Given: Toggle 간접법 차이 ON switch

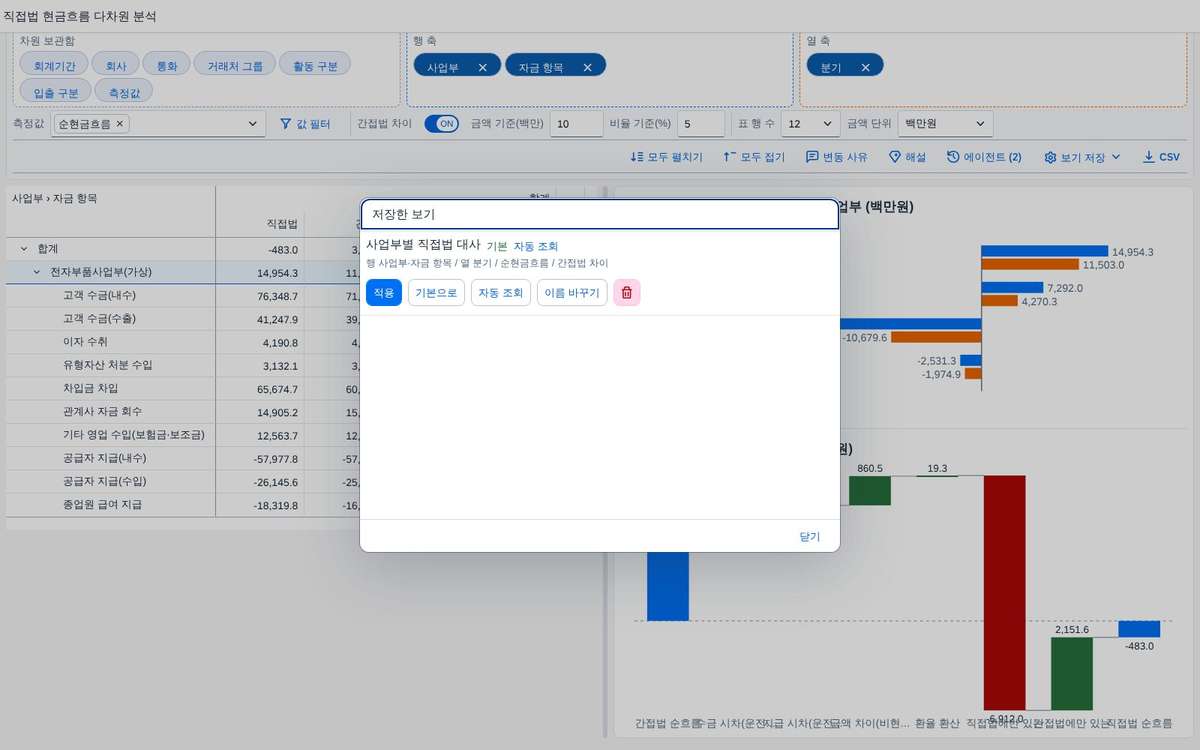Looking at the screenshot, I should click(441, 124).
